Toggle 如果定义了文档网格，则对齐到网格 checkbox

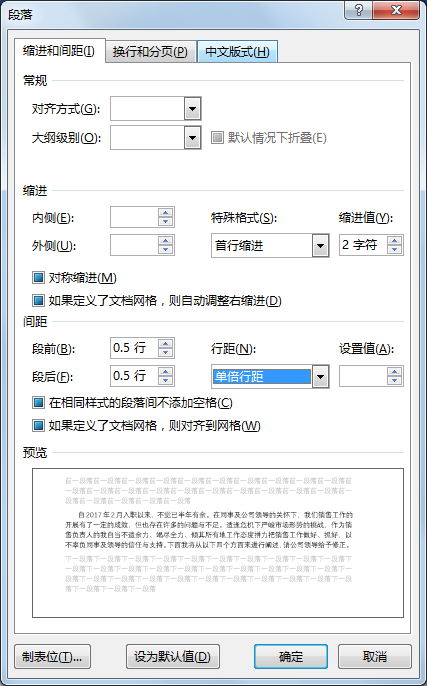[x=38, y=425]
